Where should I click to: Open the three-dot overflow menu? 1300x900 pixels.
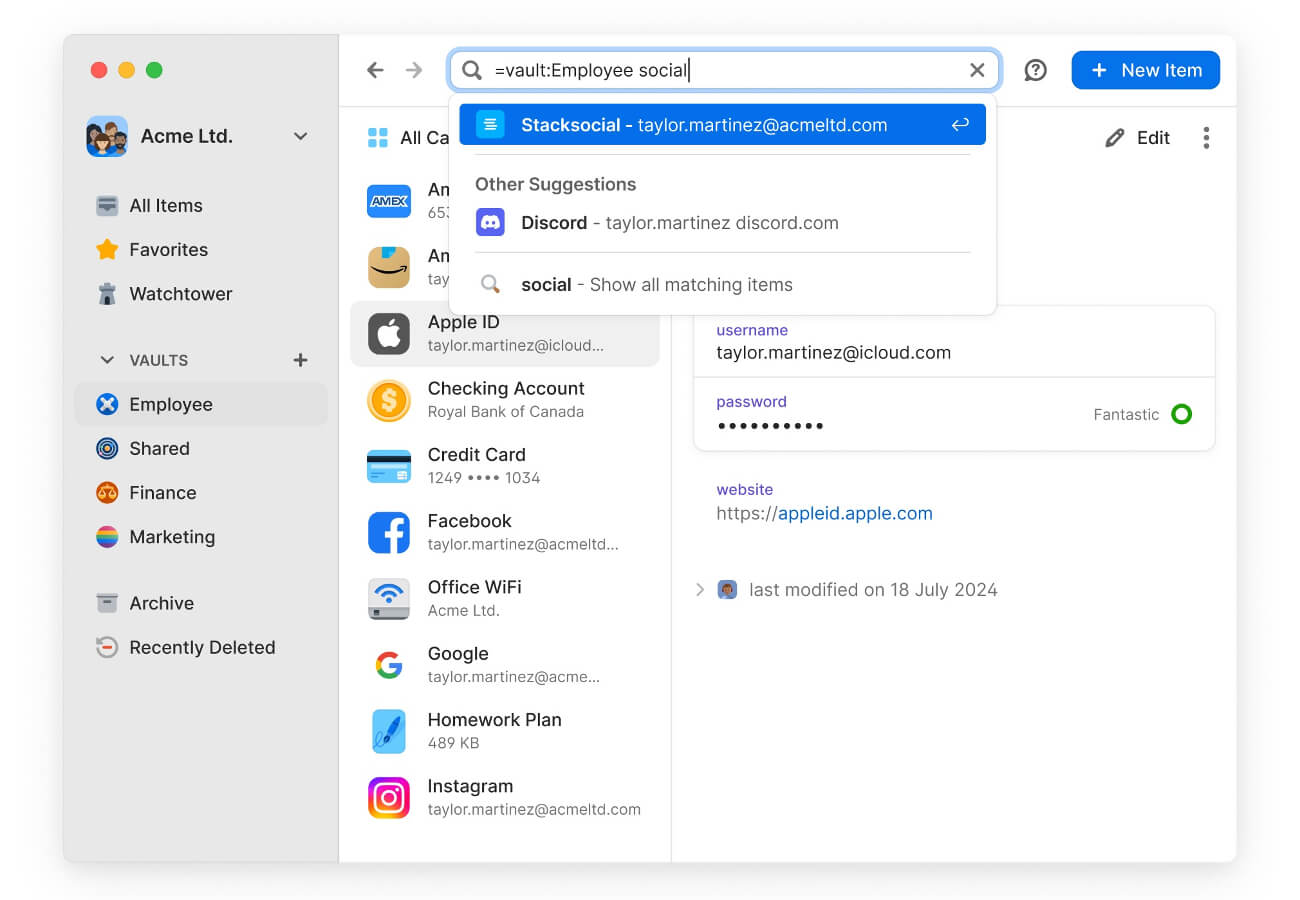pos(1207,138)
